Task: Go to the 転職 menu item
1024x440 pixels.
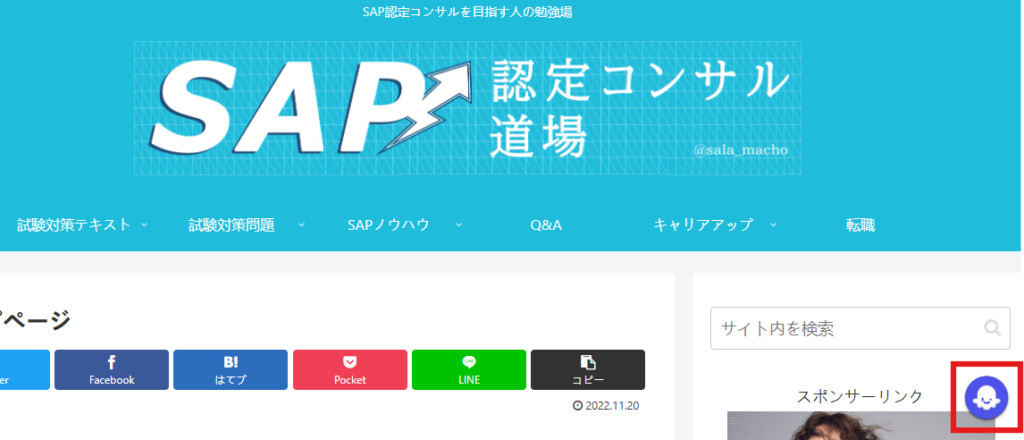Action: click(x=860, y=225)
